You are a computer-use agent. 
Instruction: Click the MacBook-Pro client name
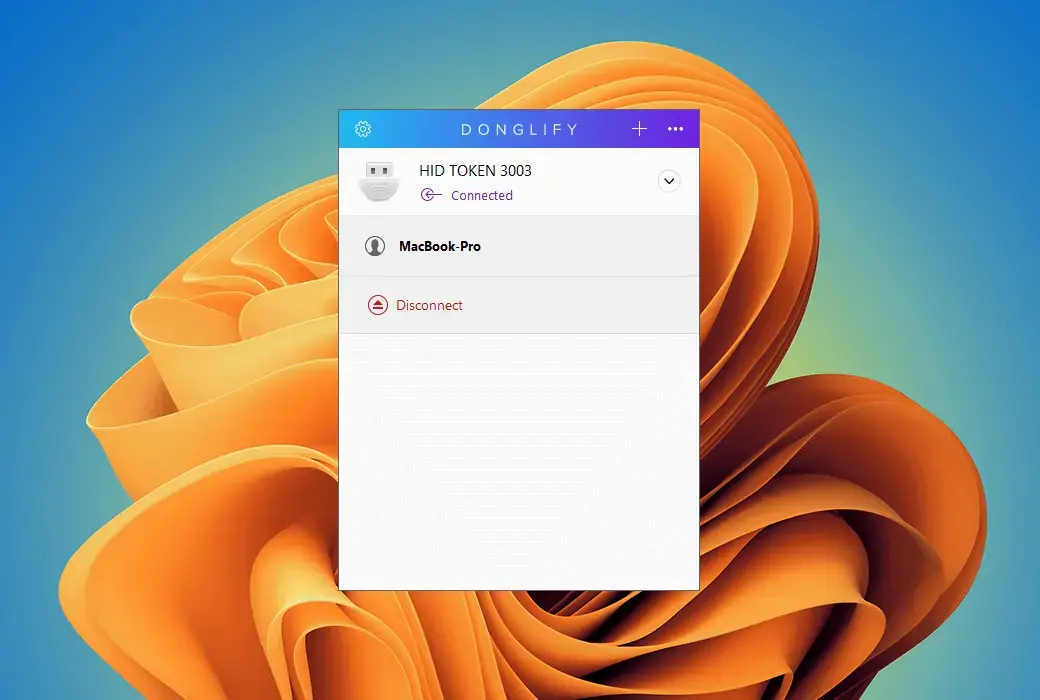pos(440,246)
